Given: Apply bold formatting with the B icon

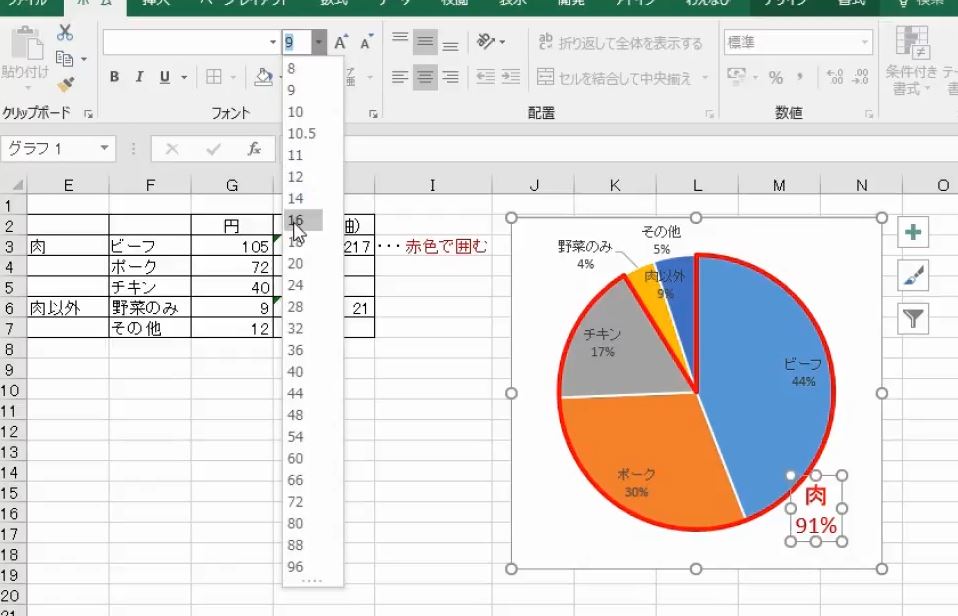Looking at the screenshot, I should (113, 76).
